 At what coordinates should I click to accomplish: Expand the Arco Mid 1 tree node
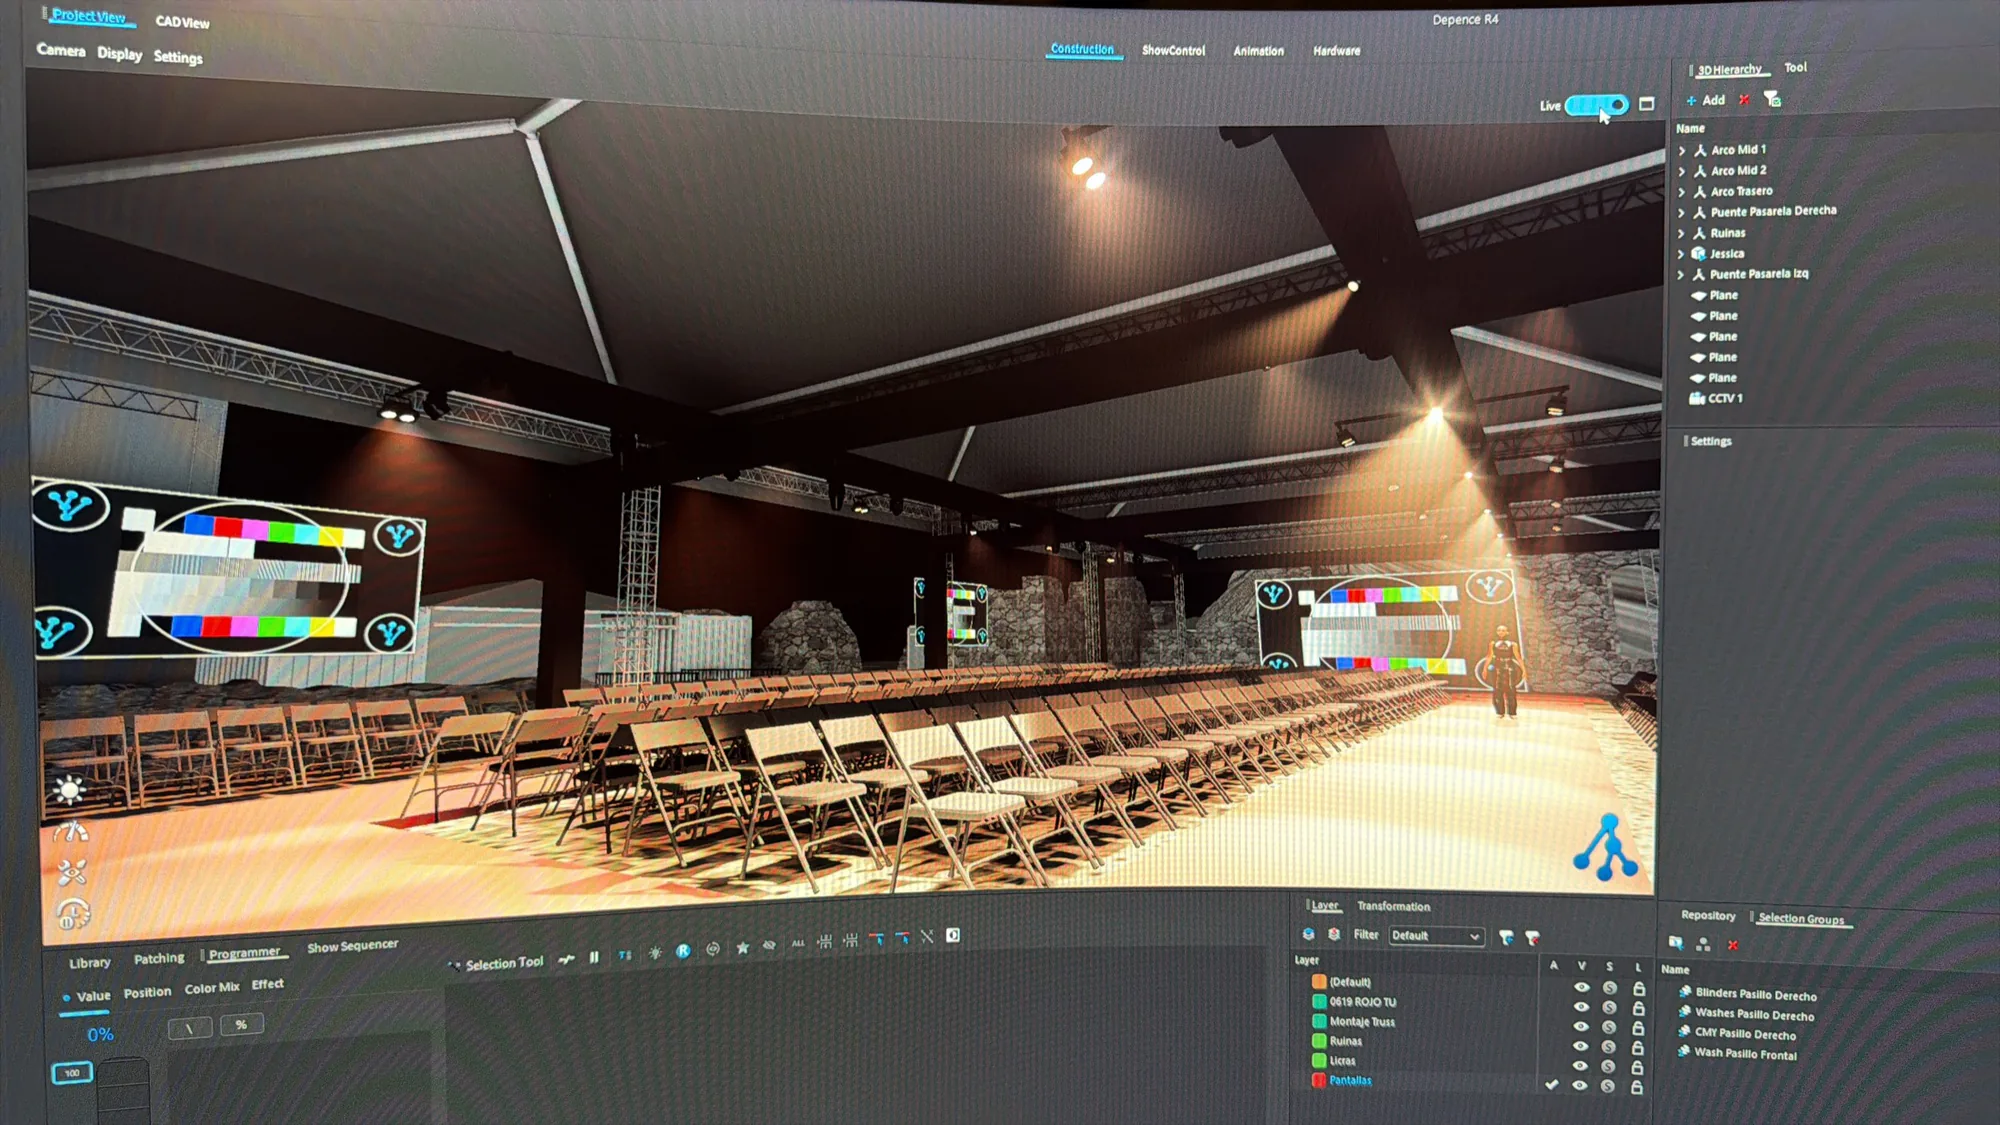[x=1682, y=151]
